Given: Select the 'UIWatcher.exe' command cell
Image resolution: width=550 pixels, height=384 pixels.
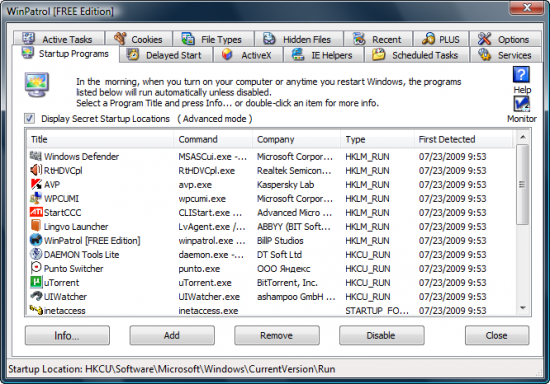Looking at the screenshot, I should click(x=209, y=297).
